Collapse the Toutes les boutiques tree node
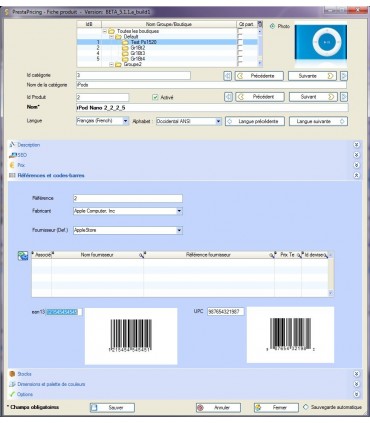This screenshot has width=370, height=423. pos(105,31)
